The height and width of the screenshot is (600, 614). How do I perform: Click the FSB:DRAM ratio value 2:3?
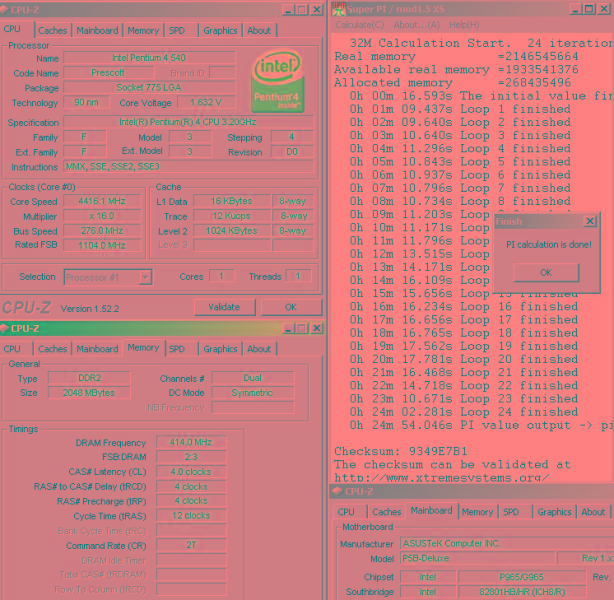(x=191, y=457)
